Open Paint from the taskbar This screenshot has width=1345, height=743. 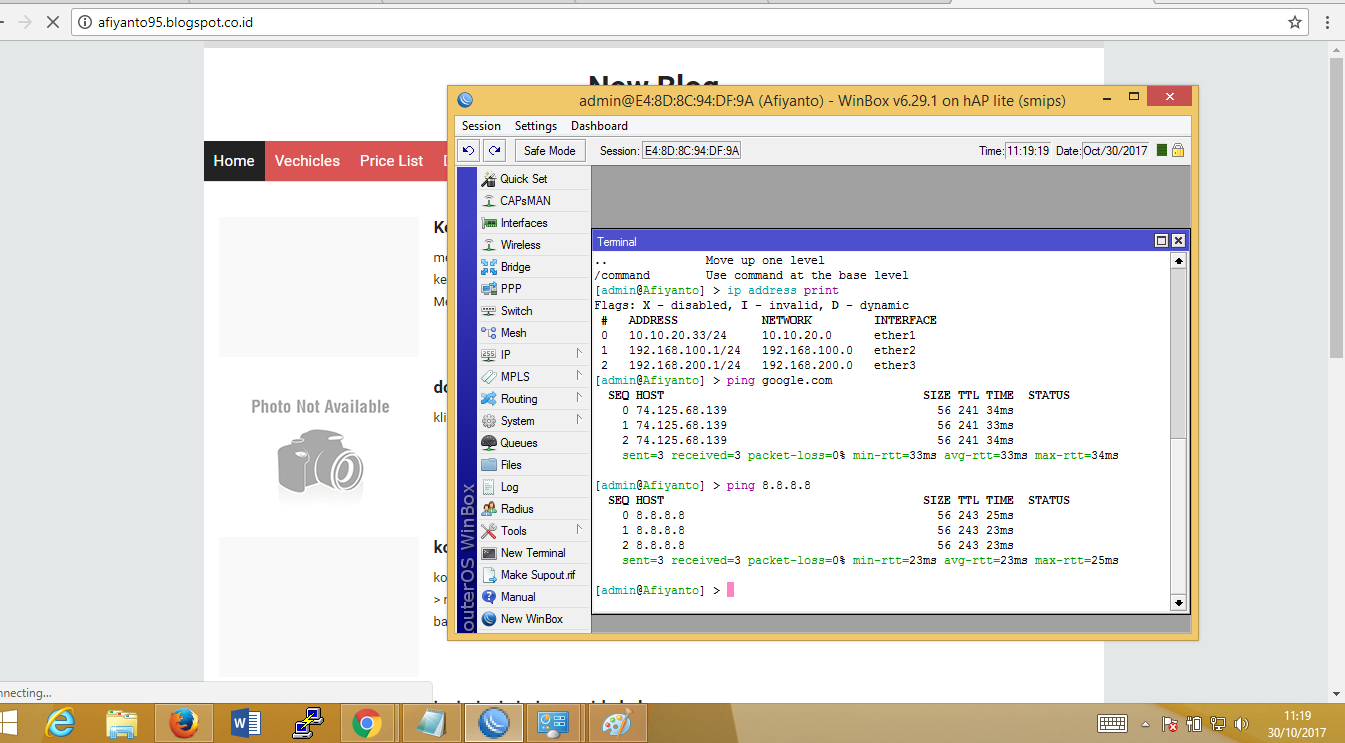pos(617,722)
